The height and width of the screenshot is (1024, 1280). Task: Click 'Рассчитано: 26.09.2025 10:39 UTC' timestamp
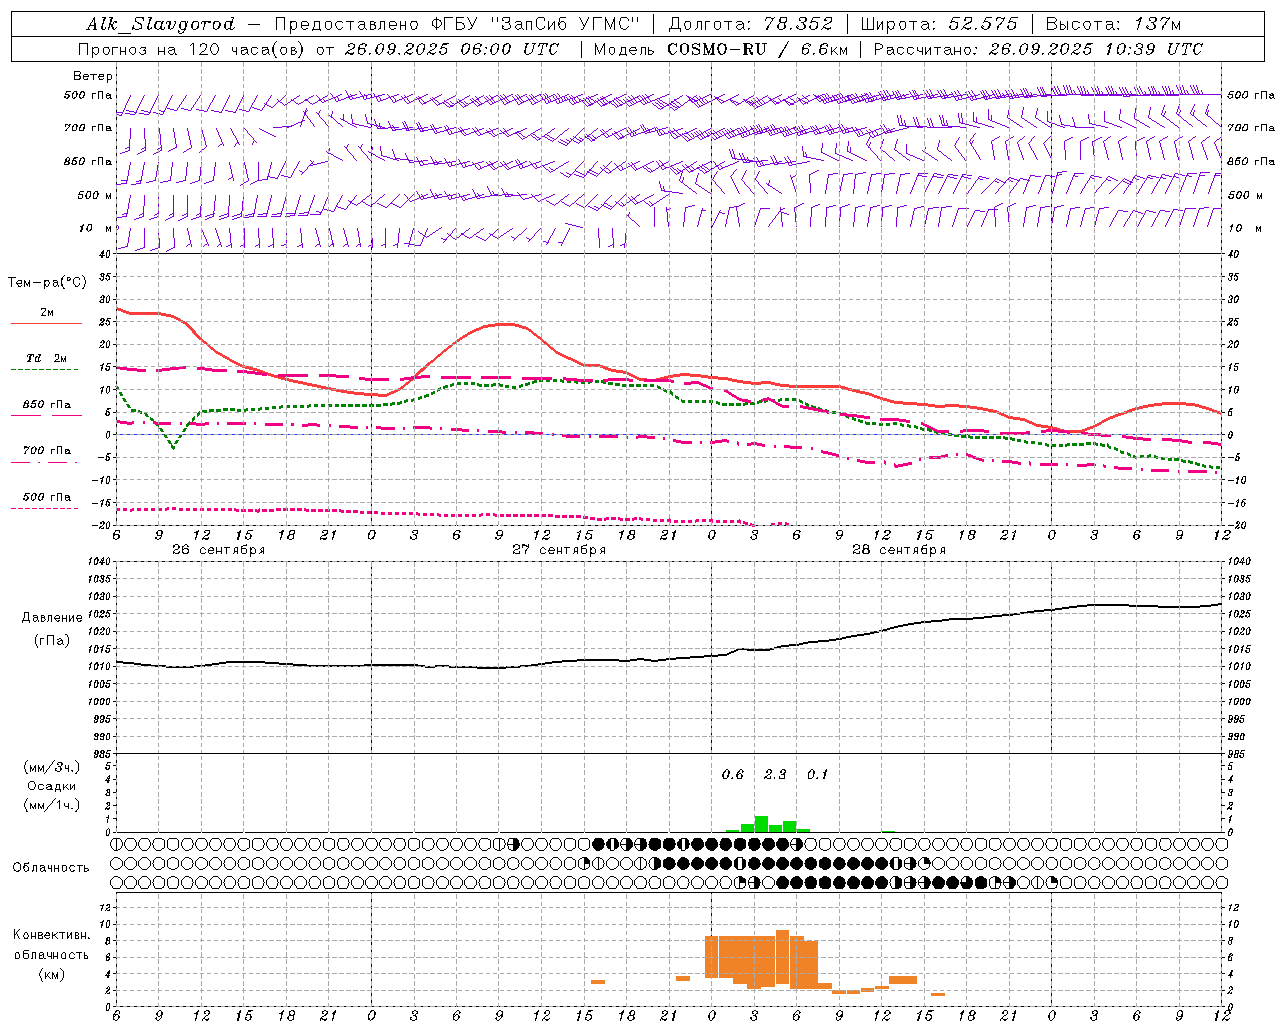[x=1038, y=49]
